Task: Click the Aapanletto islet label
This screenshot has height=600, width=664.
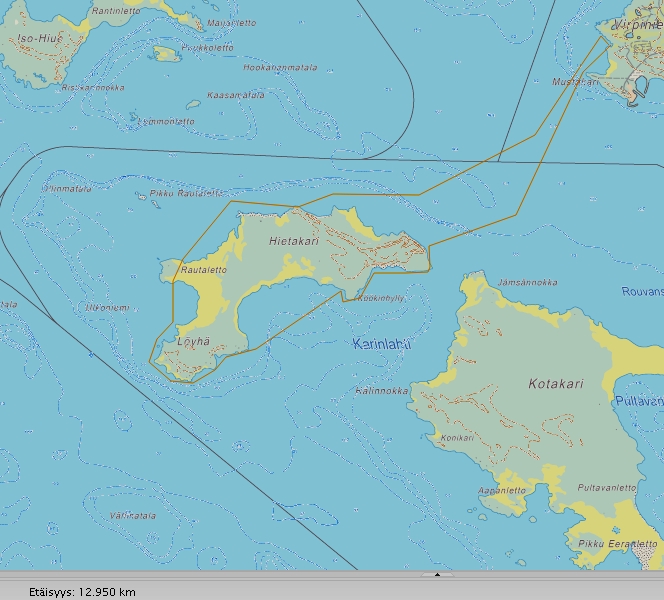Action: (501, 490)
